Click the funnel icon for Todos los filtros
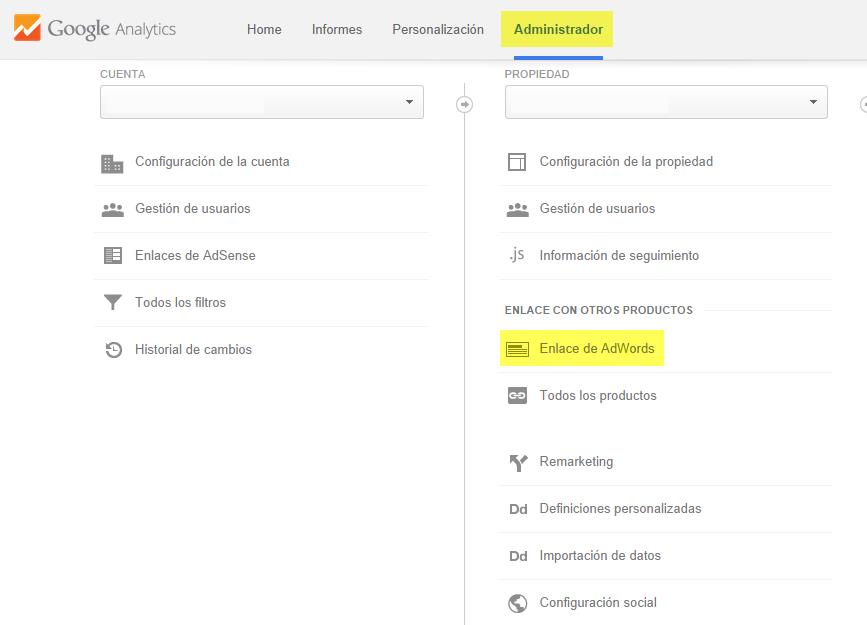 [x=112, y=303]
